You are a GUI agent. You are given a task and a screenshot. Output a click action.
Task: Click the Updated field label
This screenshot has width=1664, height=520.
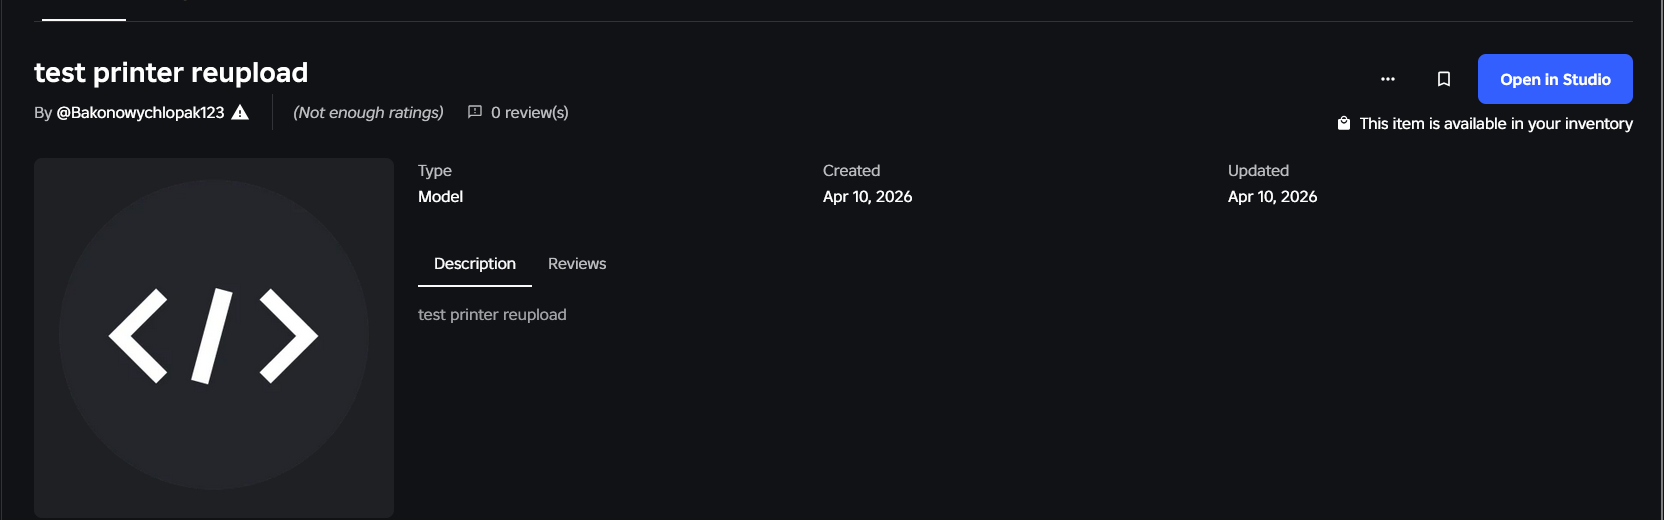(1258, 171)
